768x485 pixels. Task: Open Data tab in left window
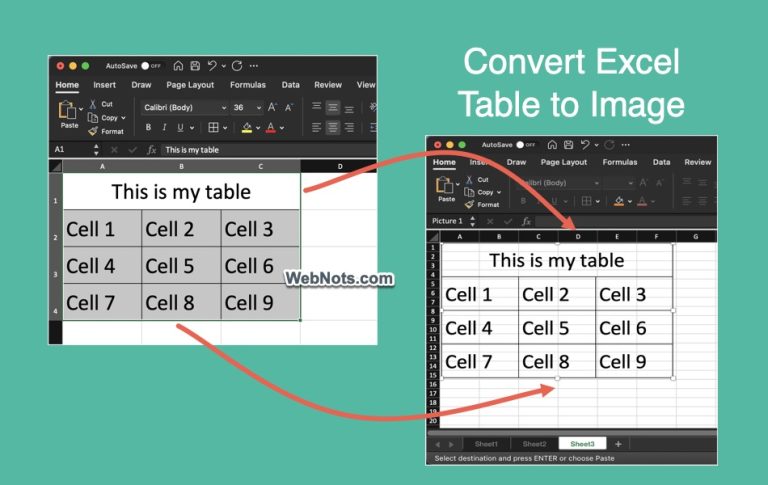click(x=290, y=85)
